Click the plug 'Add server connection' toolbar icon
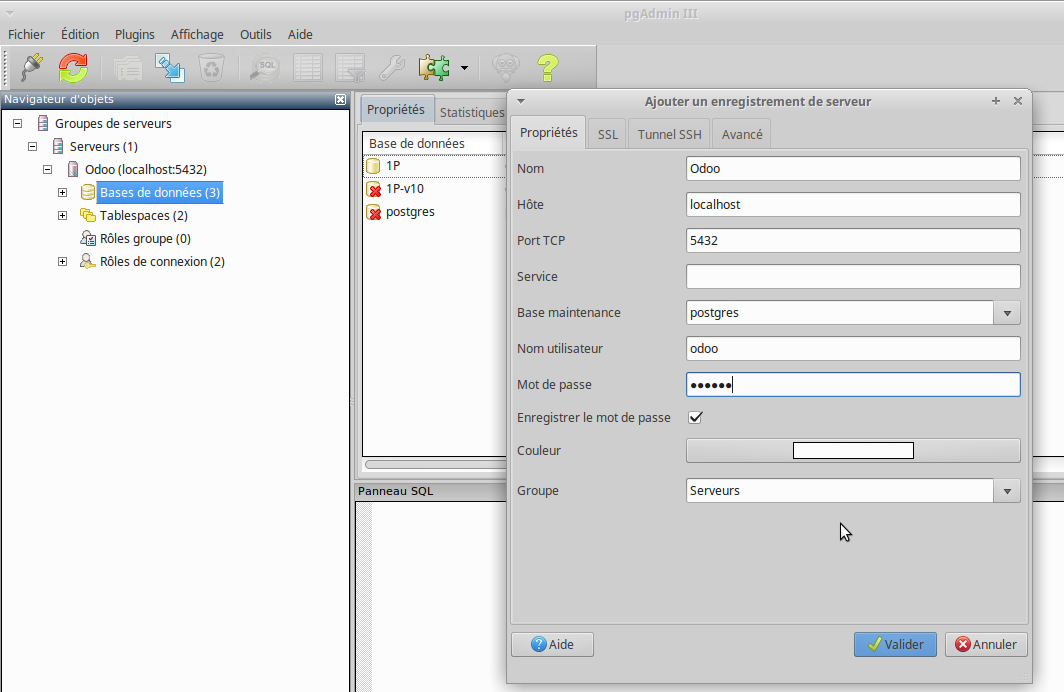1064x692 pixels. (32, 67)
